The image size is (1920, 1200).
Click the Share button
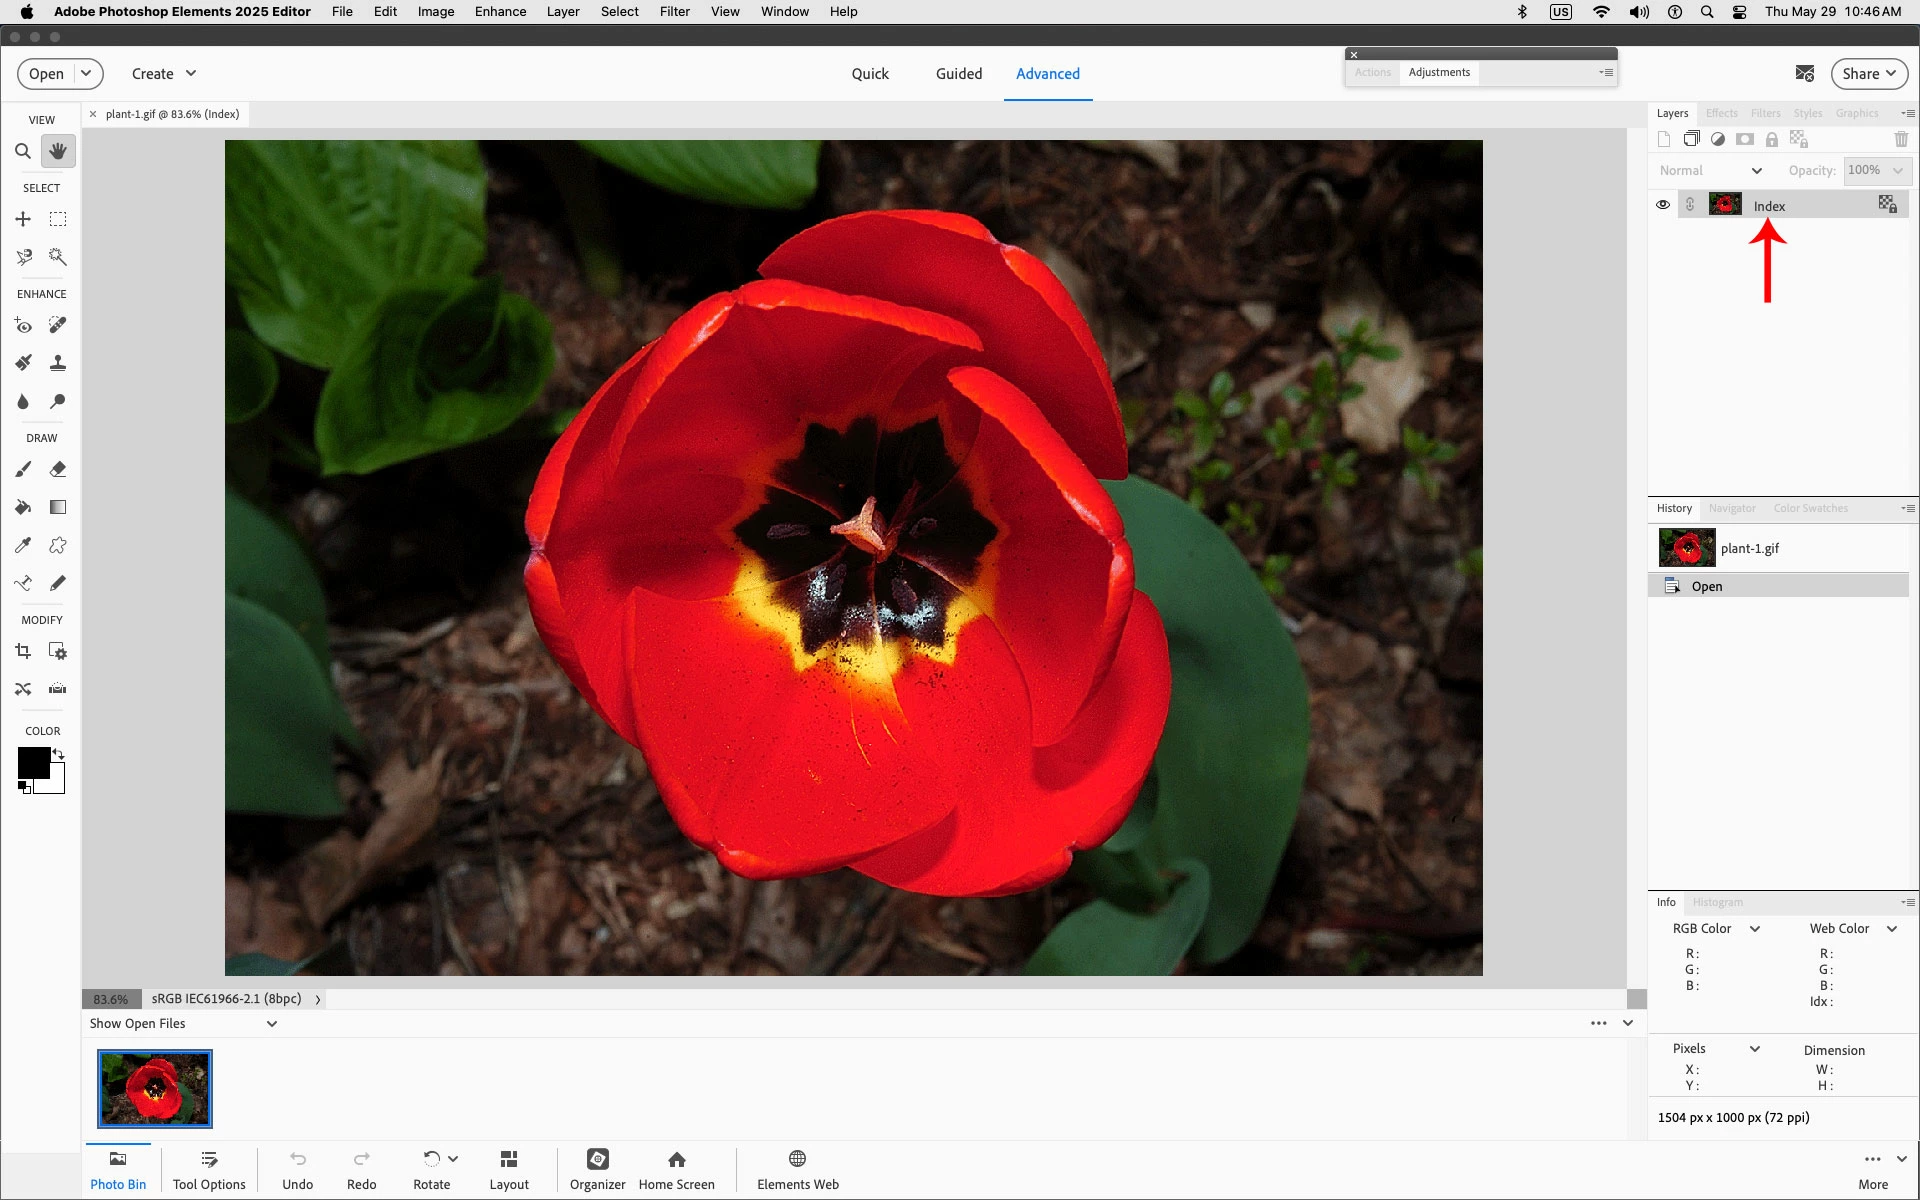pos(1868,74)
